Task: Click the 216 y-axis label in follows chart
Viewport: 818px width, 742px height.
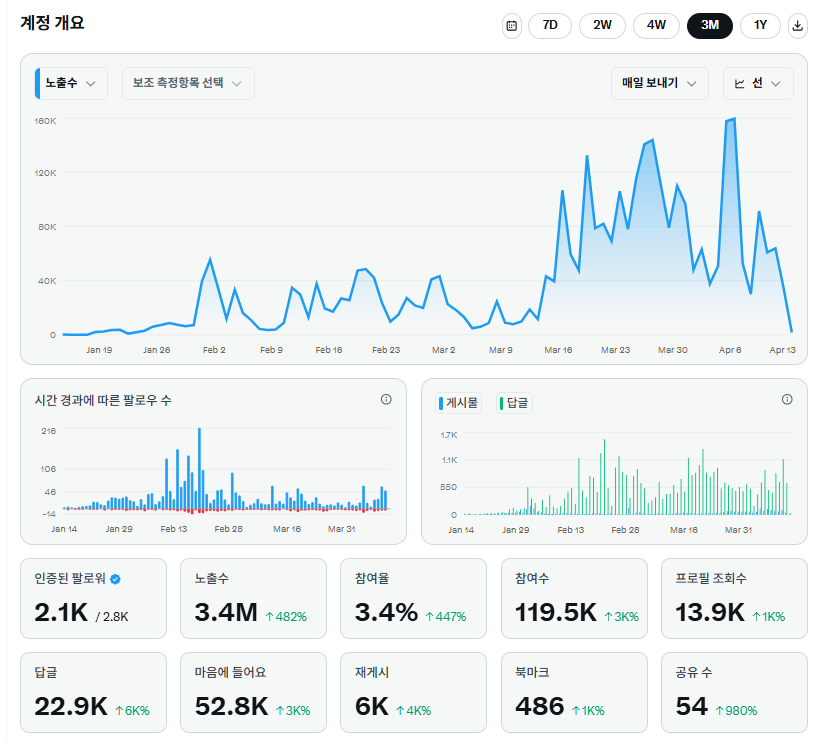Action: tap(49, 431)
